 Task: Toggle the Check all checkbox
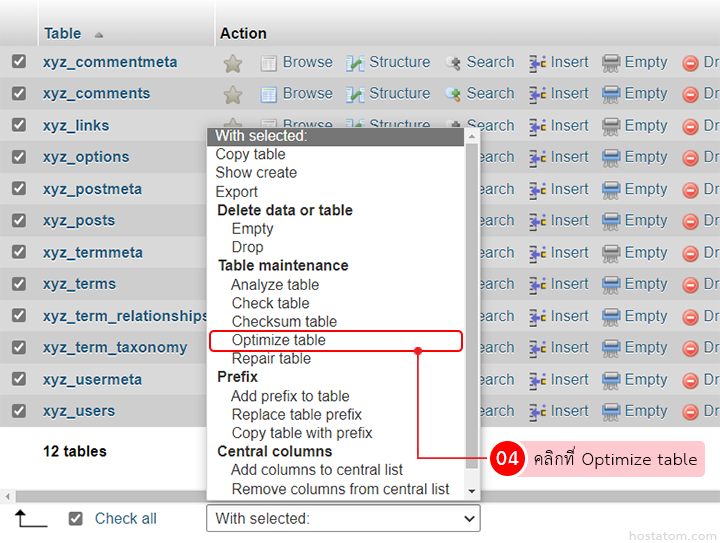(x=75, y=519)
